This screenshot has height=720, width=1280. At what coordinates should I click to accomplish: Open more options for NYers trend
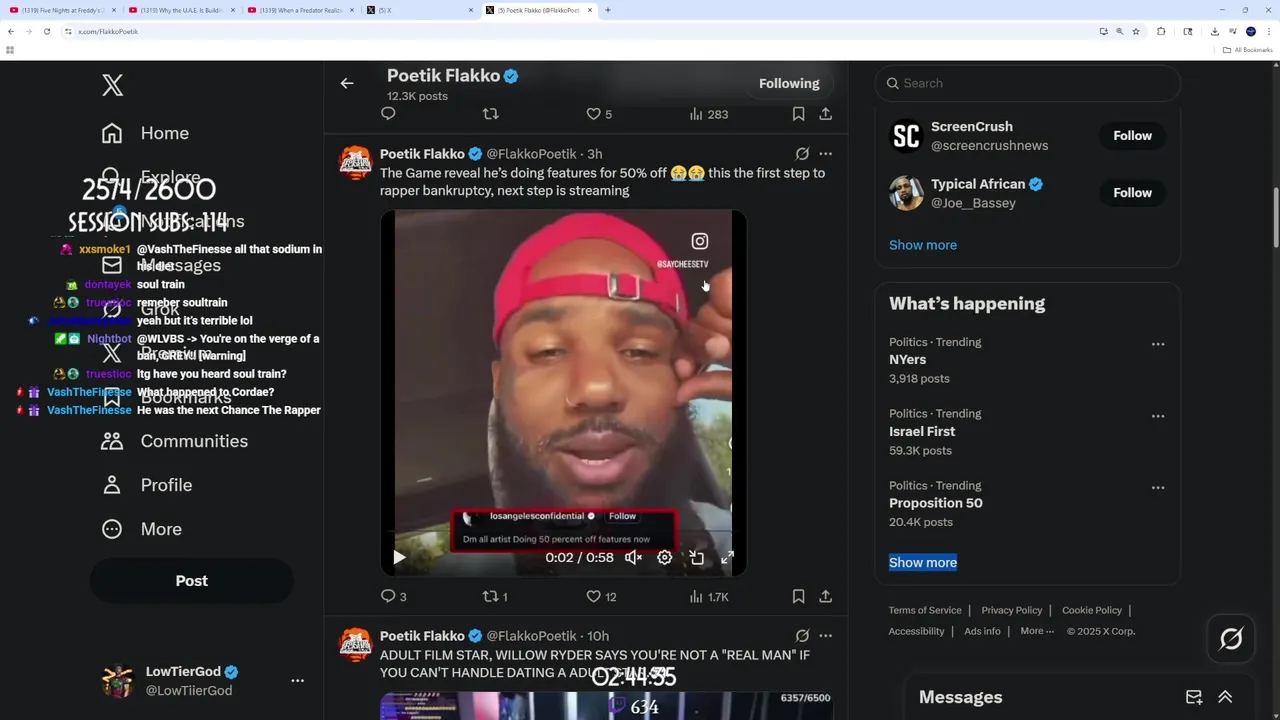click(1158, 344)
